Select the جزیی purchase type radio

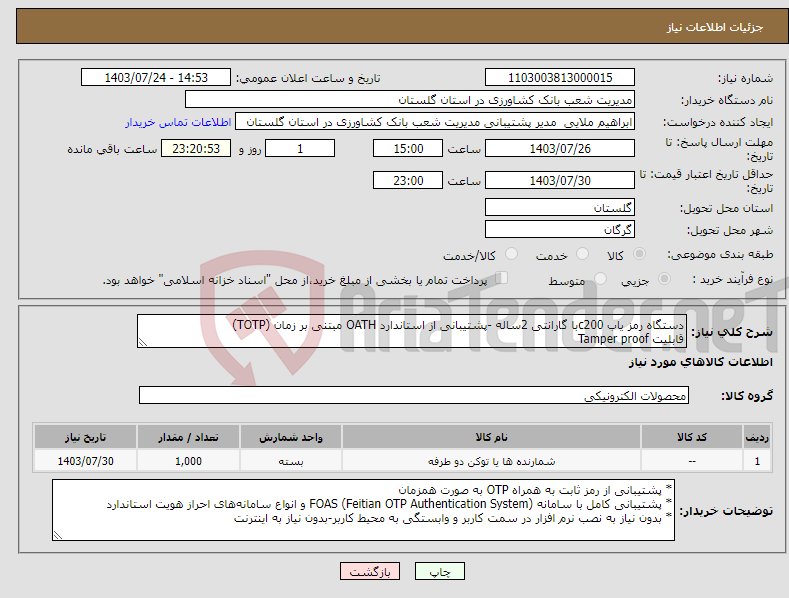click(x=664, y=278)
